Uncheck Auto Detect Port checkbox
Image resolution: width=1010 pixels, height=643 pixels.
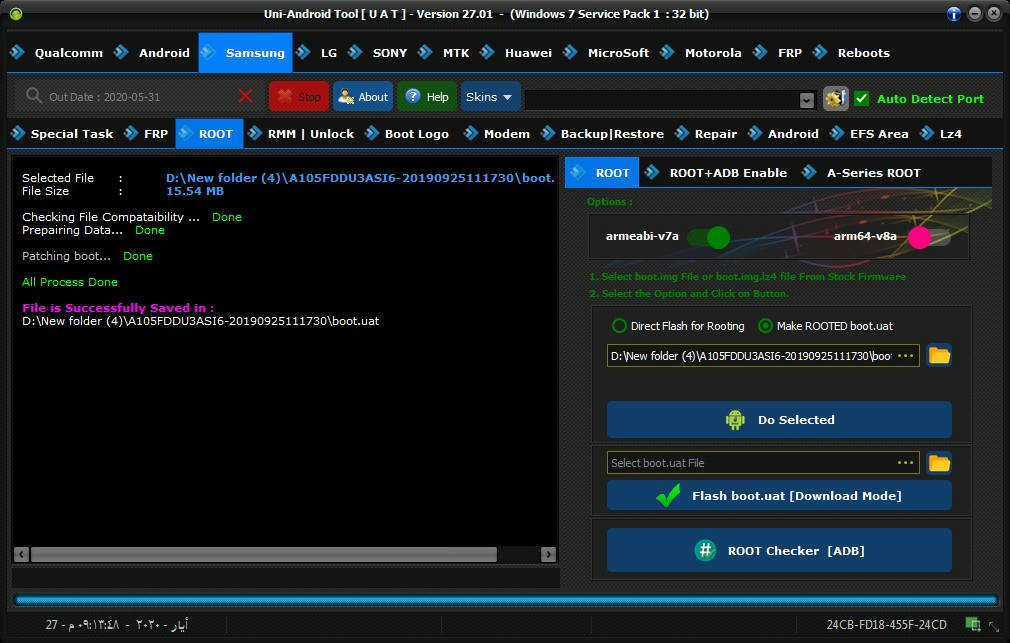click(x=861, y=99)
